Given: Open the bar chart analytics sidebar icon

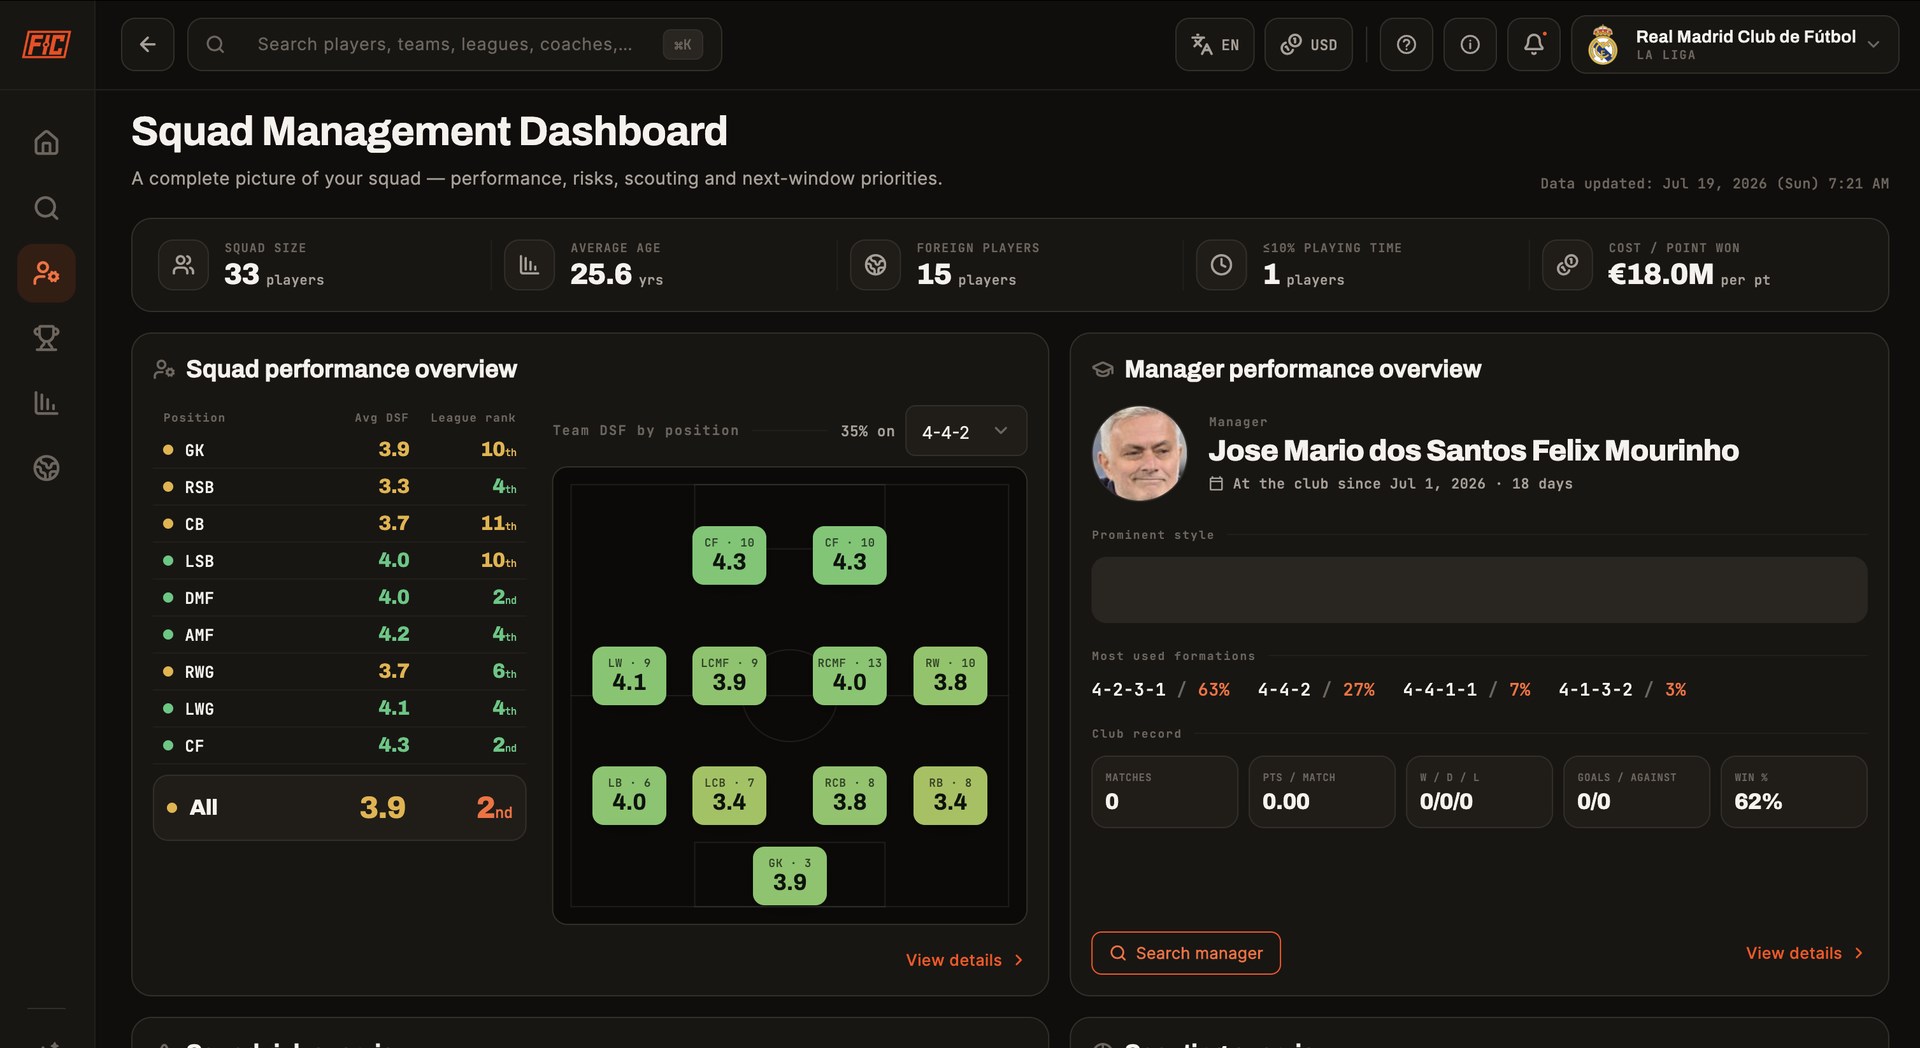Looking at the screenshot, I should coord(46,403).
